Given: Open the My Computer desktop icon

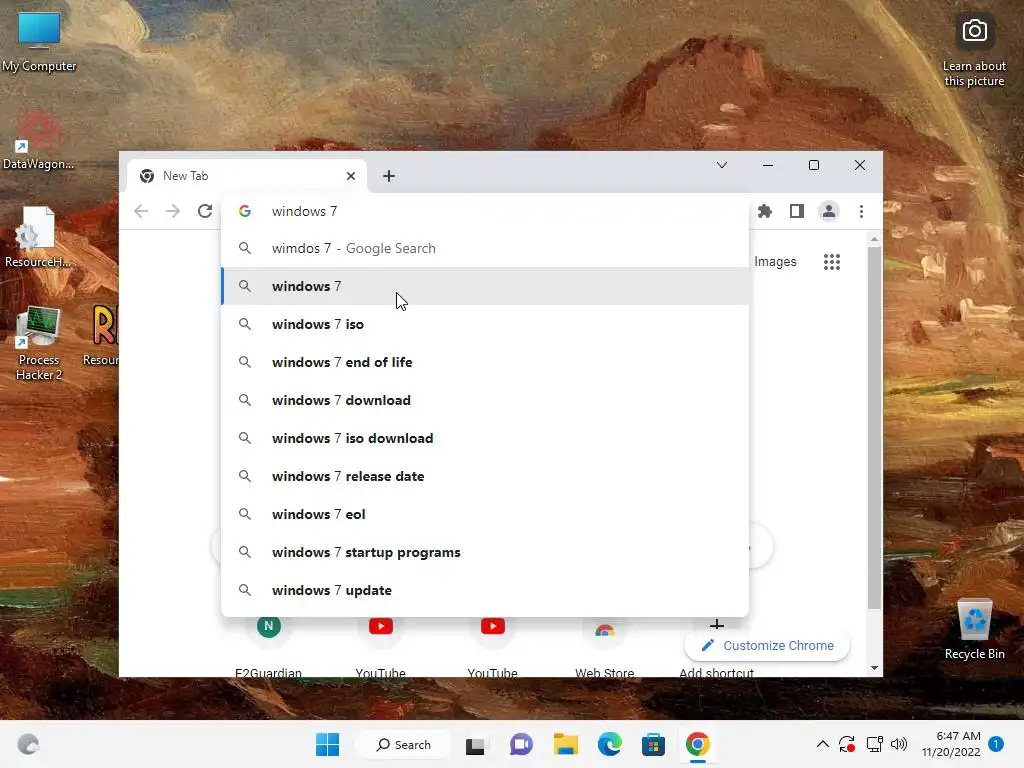Looking at the screenshot, I should [x=39, y=41].
